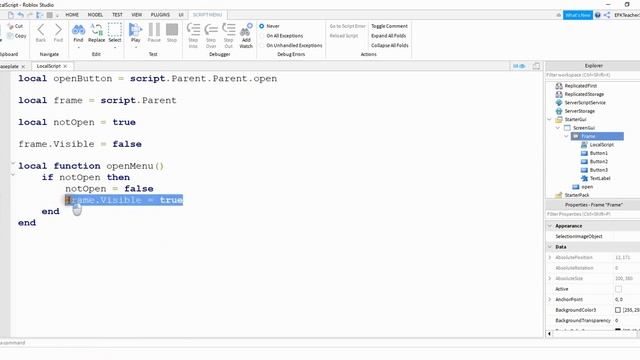Select Button3 in the Explorer tree
This screenshot has height=360, width=640.
[x=598, y=170]
